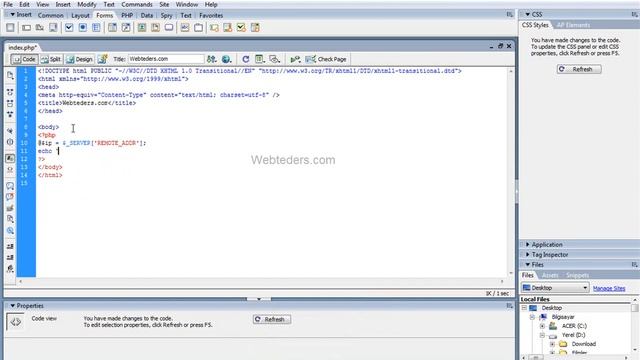The image size is (640, 360).
Task: Insert an Image Field form element
Action: 142,28
